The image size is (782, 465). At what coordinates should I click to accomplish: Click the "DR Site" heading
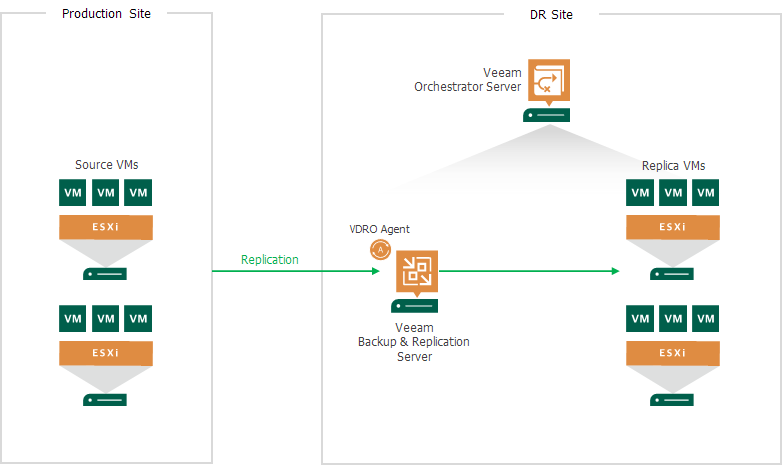[x=551, y=15]
